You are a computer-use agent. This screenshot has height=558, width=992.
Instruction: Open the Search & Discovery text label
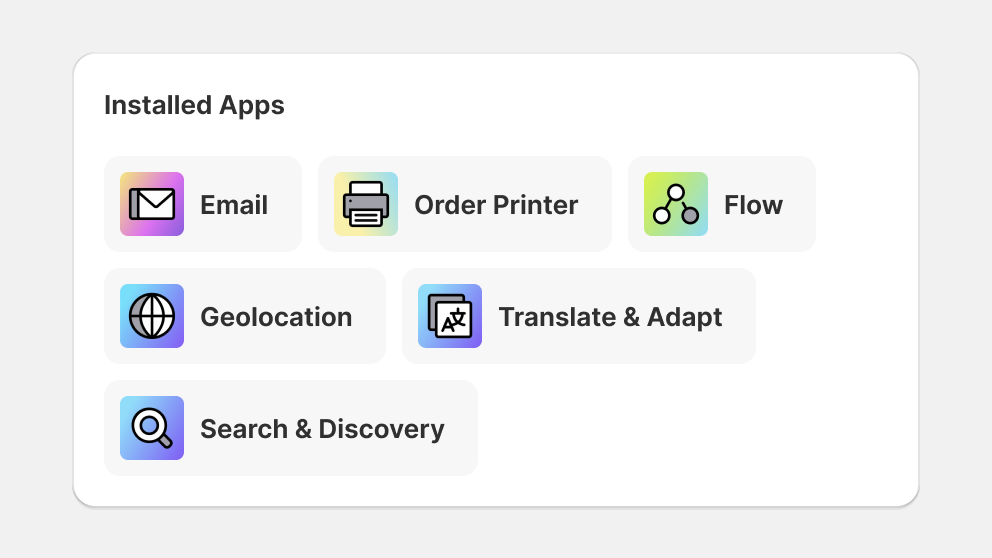tap(323, 429)
